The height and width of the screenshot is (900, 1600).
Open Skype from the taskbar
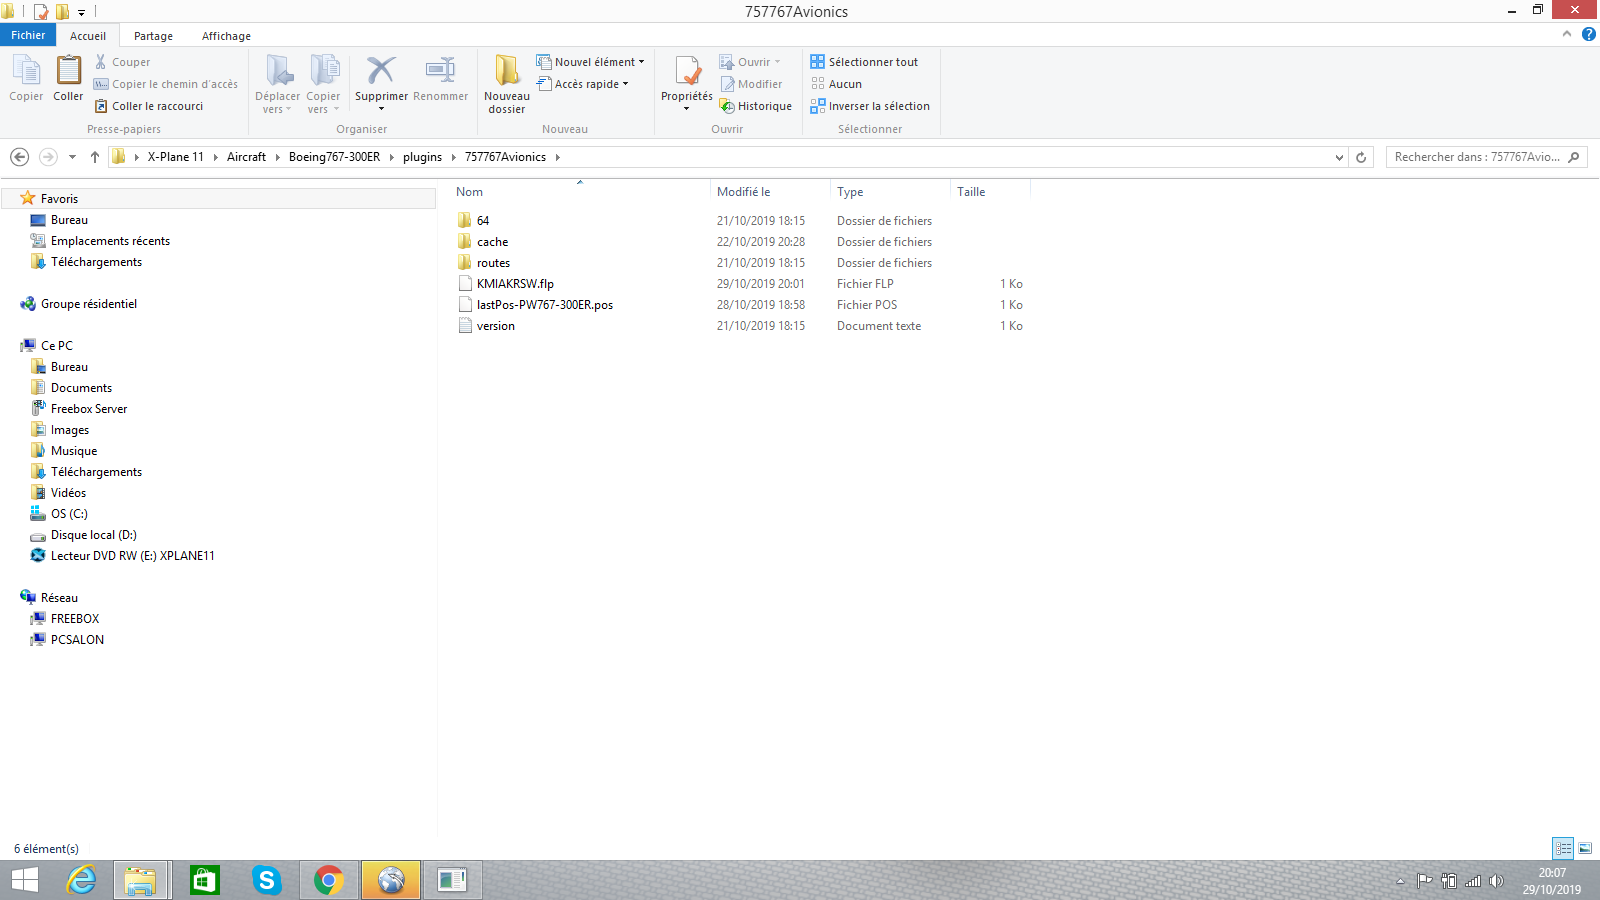266,880
